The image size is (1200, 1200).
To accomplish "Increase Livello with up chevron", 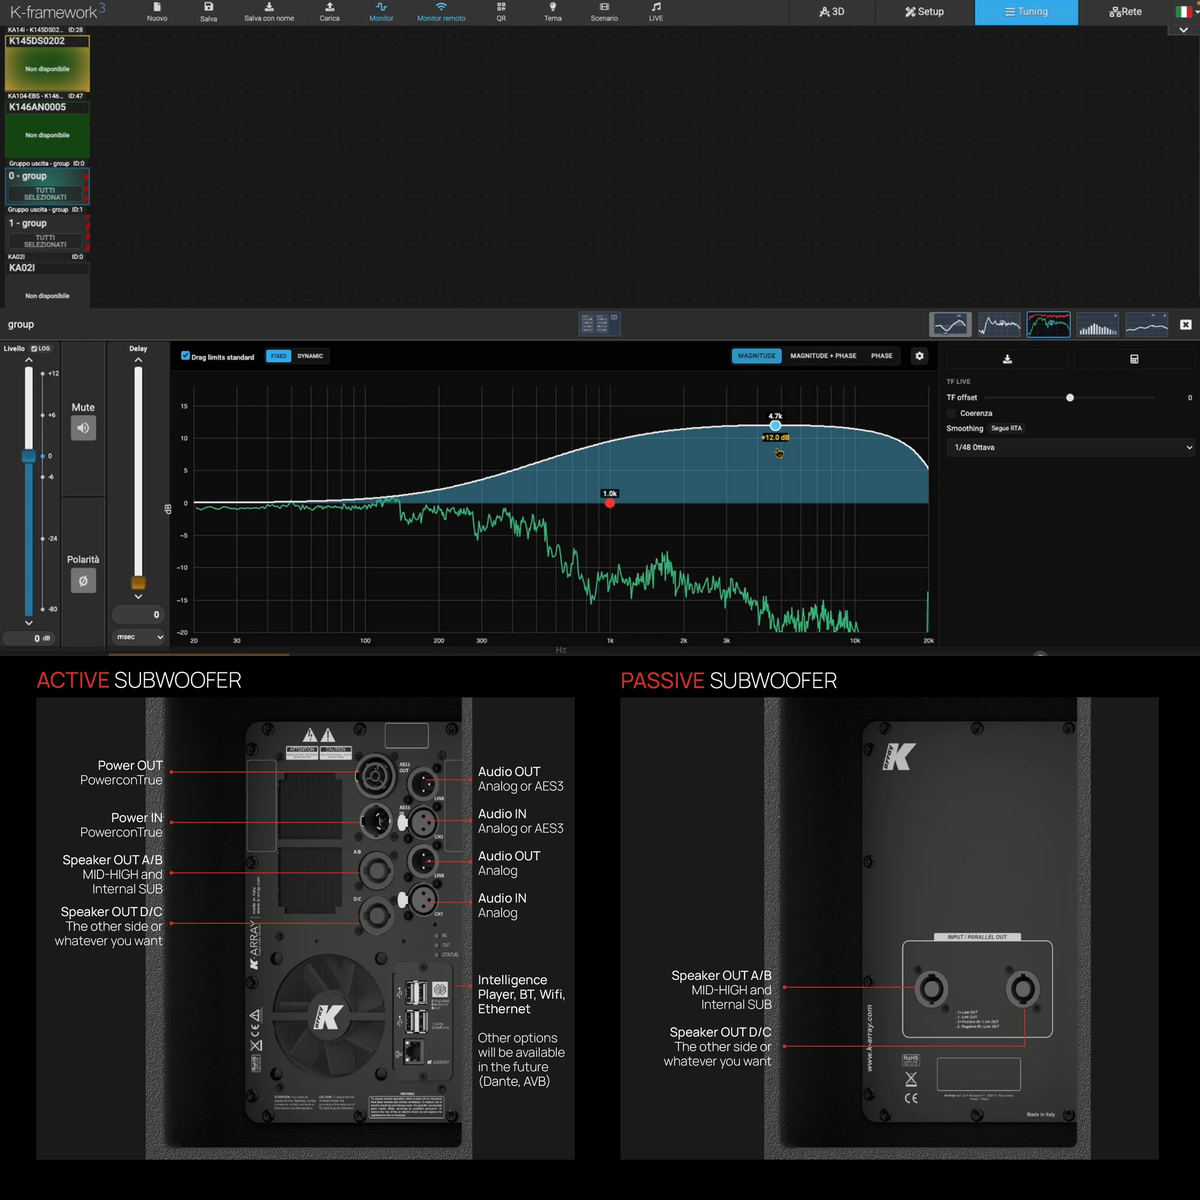I will [29, 360].
